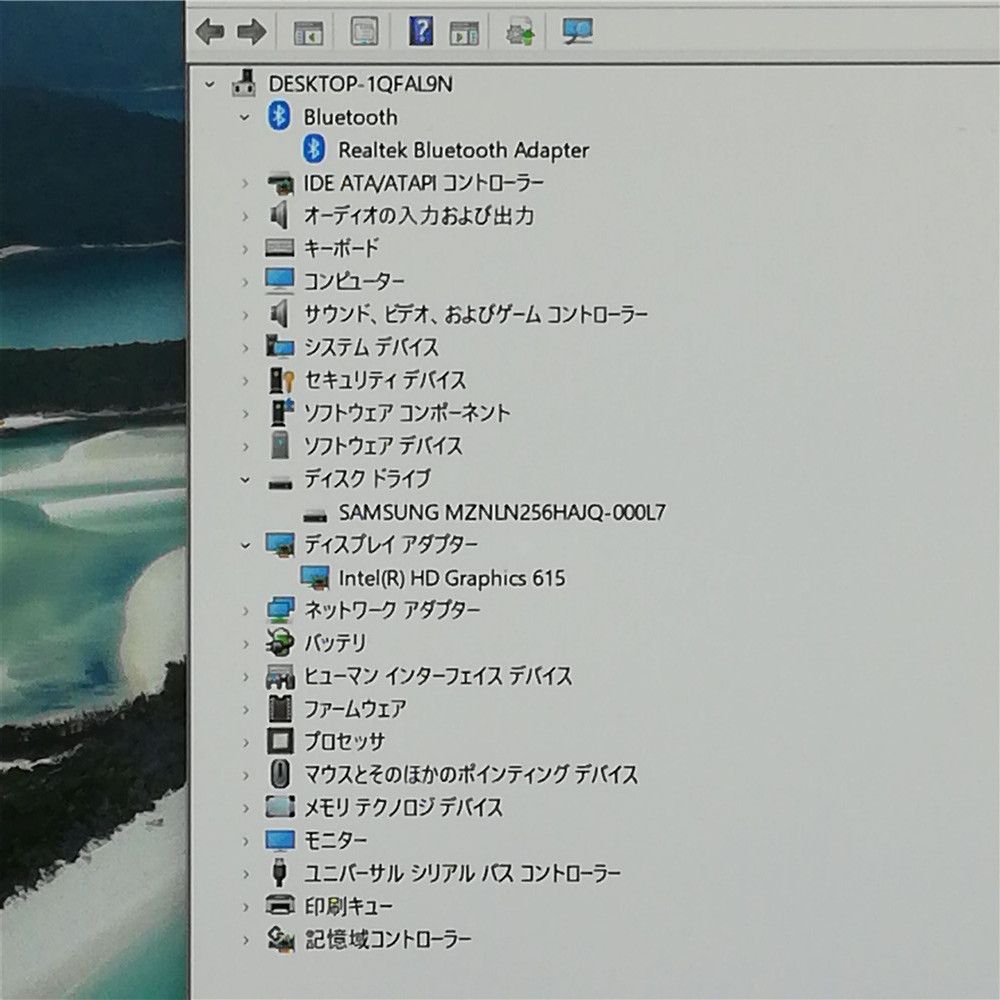Click the Help toolbar icon
The image size is (1000, 1000).
tap(420, 31)
